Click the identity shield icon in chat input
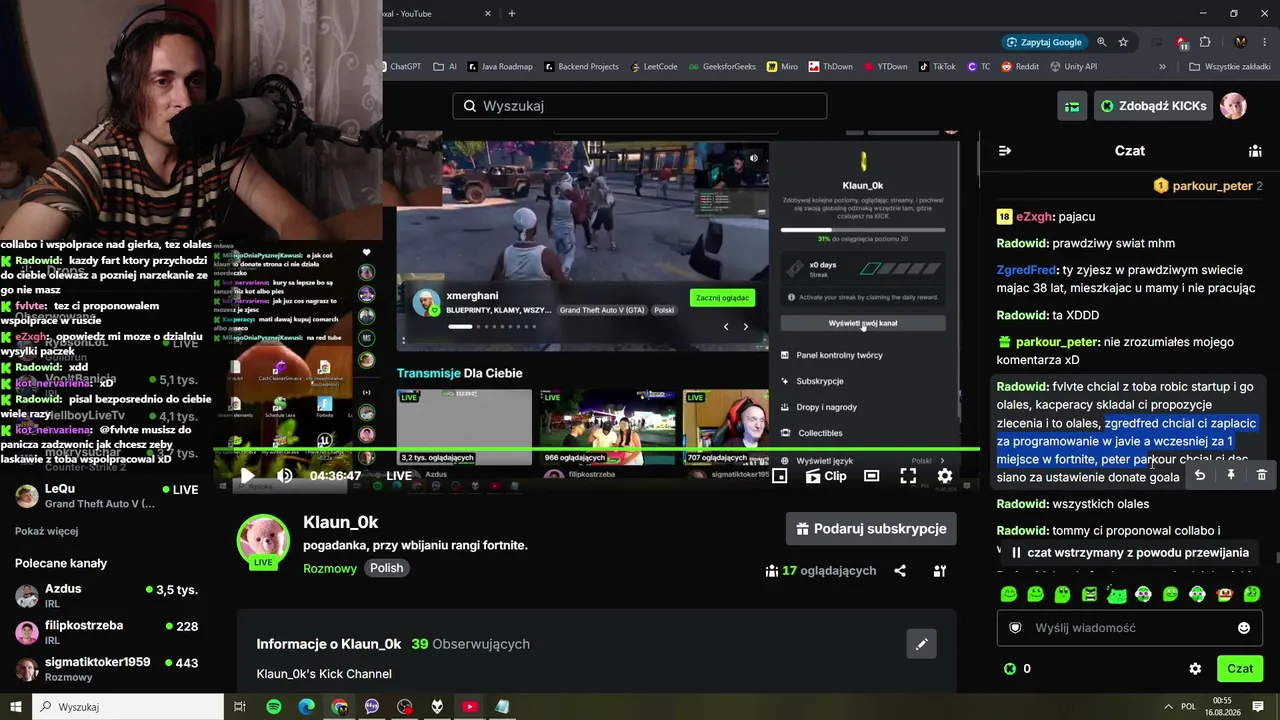The height and width of the screenshot is (720, 1280). (1016, 628)
